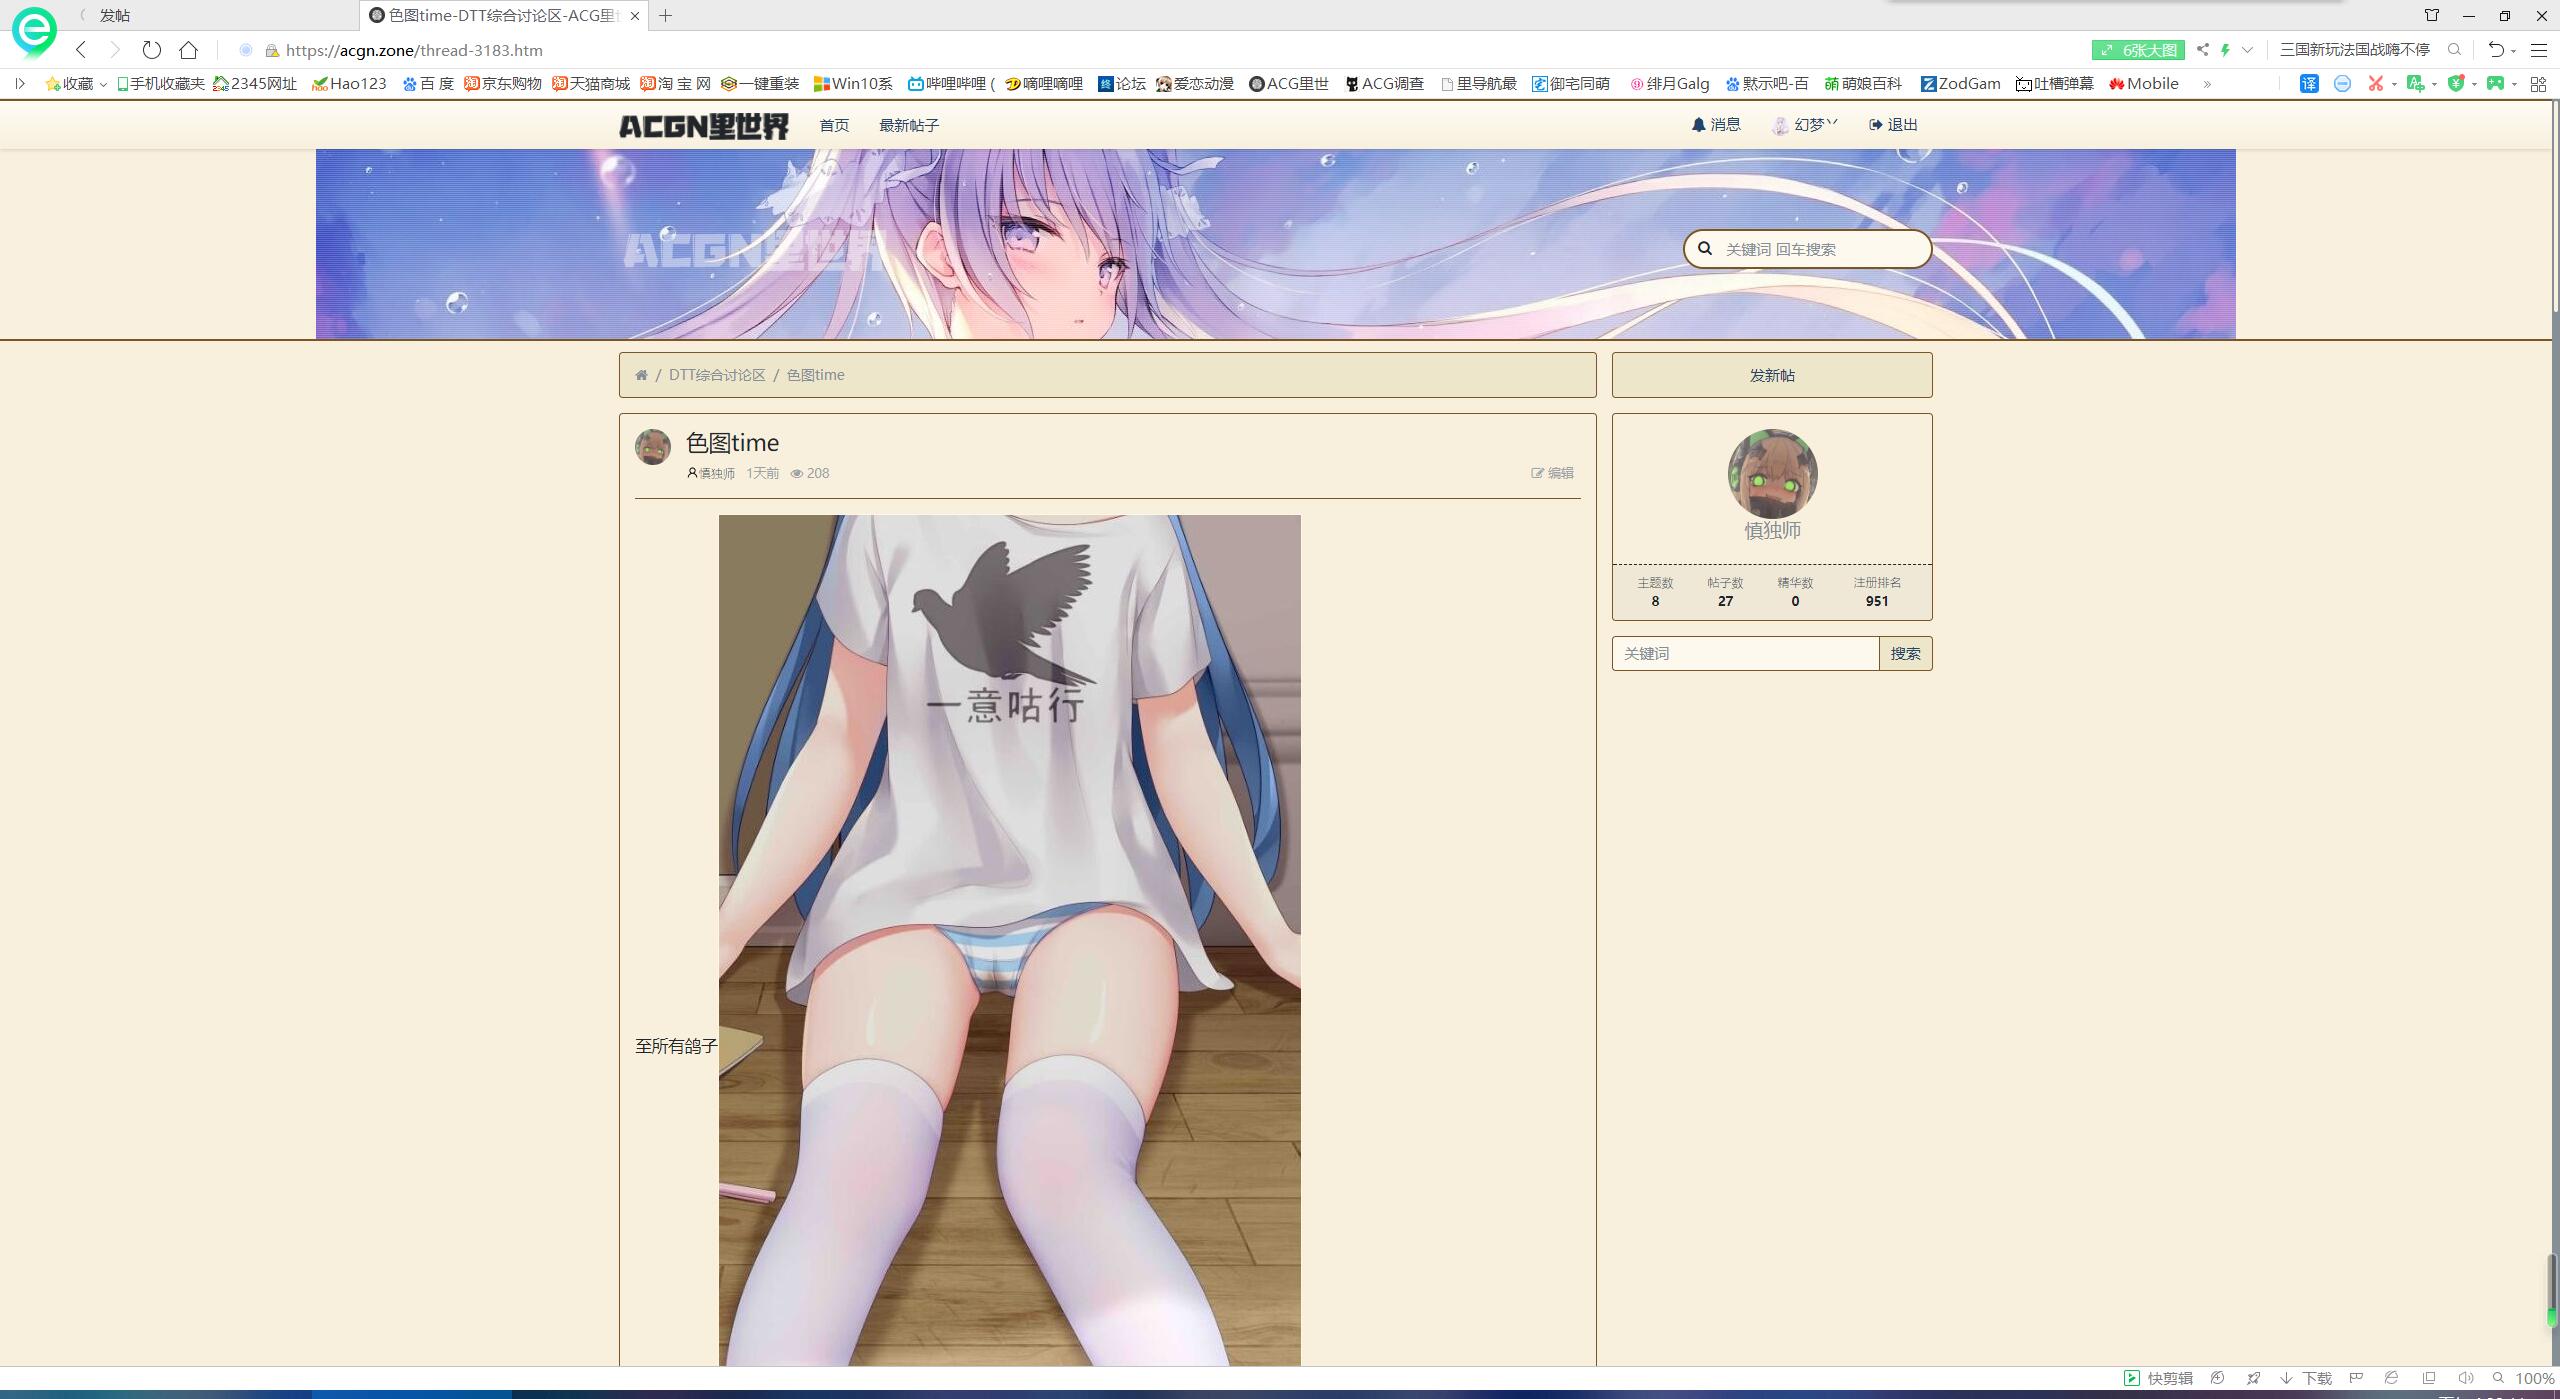Screen dimensions: 2560x1399
Task: Expand the address bar dropdown chevron
Action: 2247,50
